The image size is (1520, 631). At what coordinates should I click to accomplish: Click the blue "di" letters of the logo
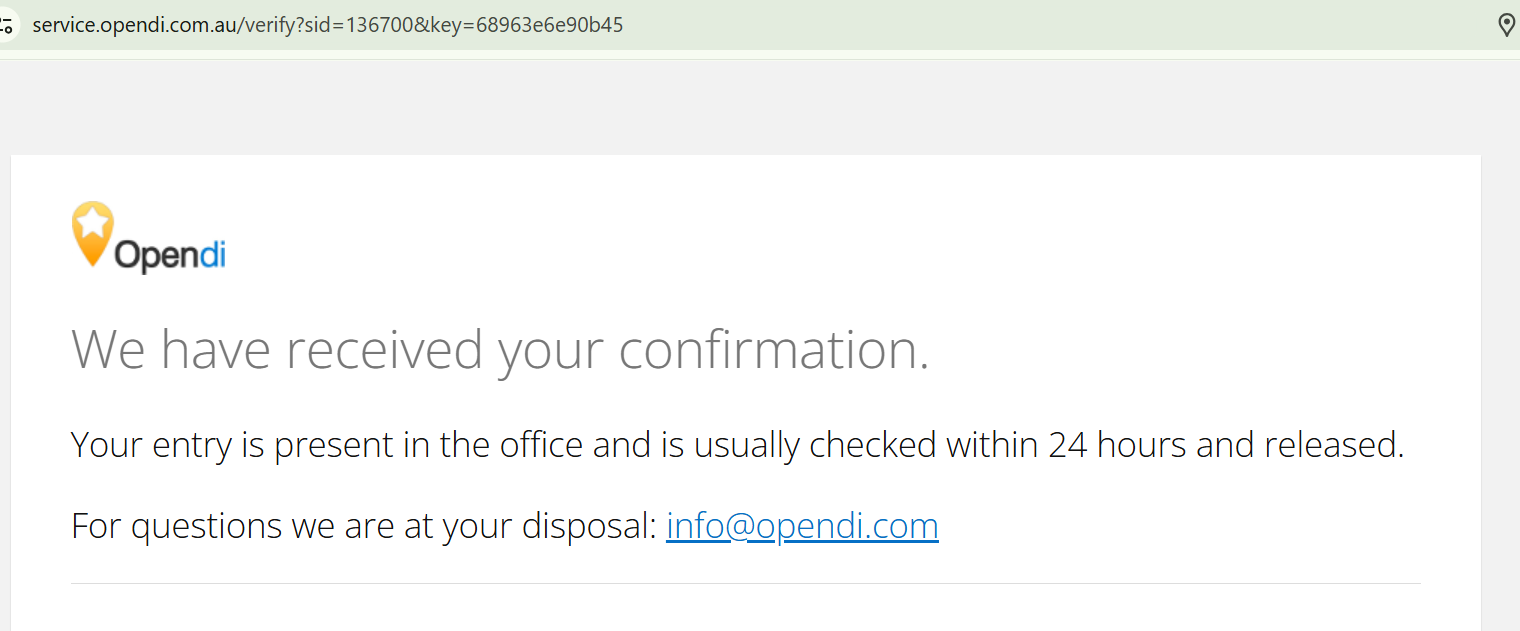click(214, 254)
